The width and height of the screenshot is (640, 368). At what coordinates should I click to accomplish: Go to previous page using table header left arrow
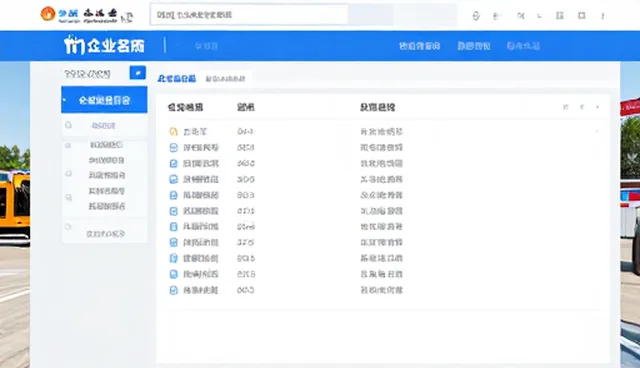click(582, 107)
